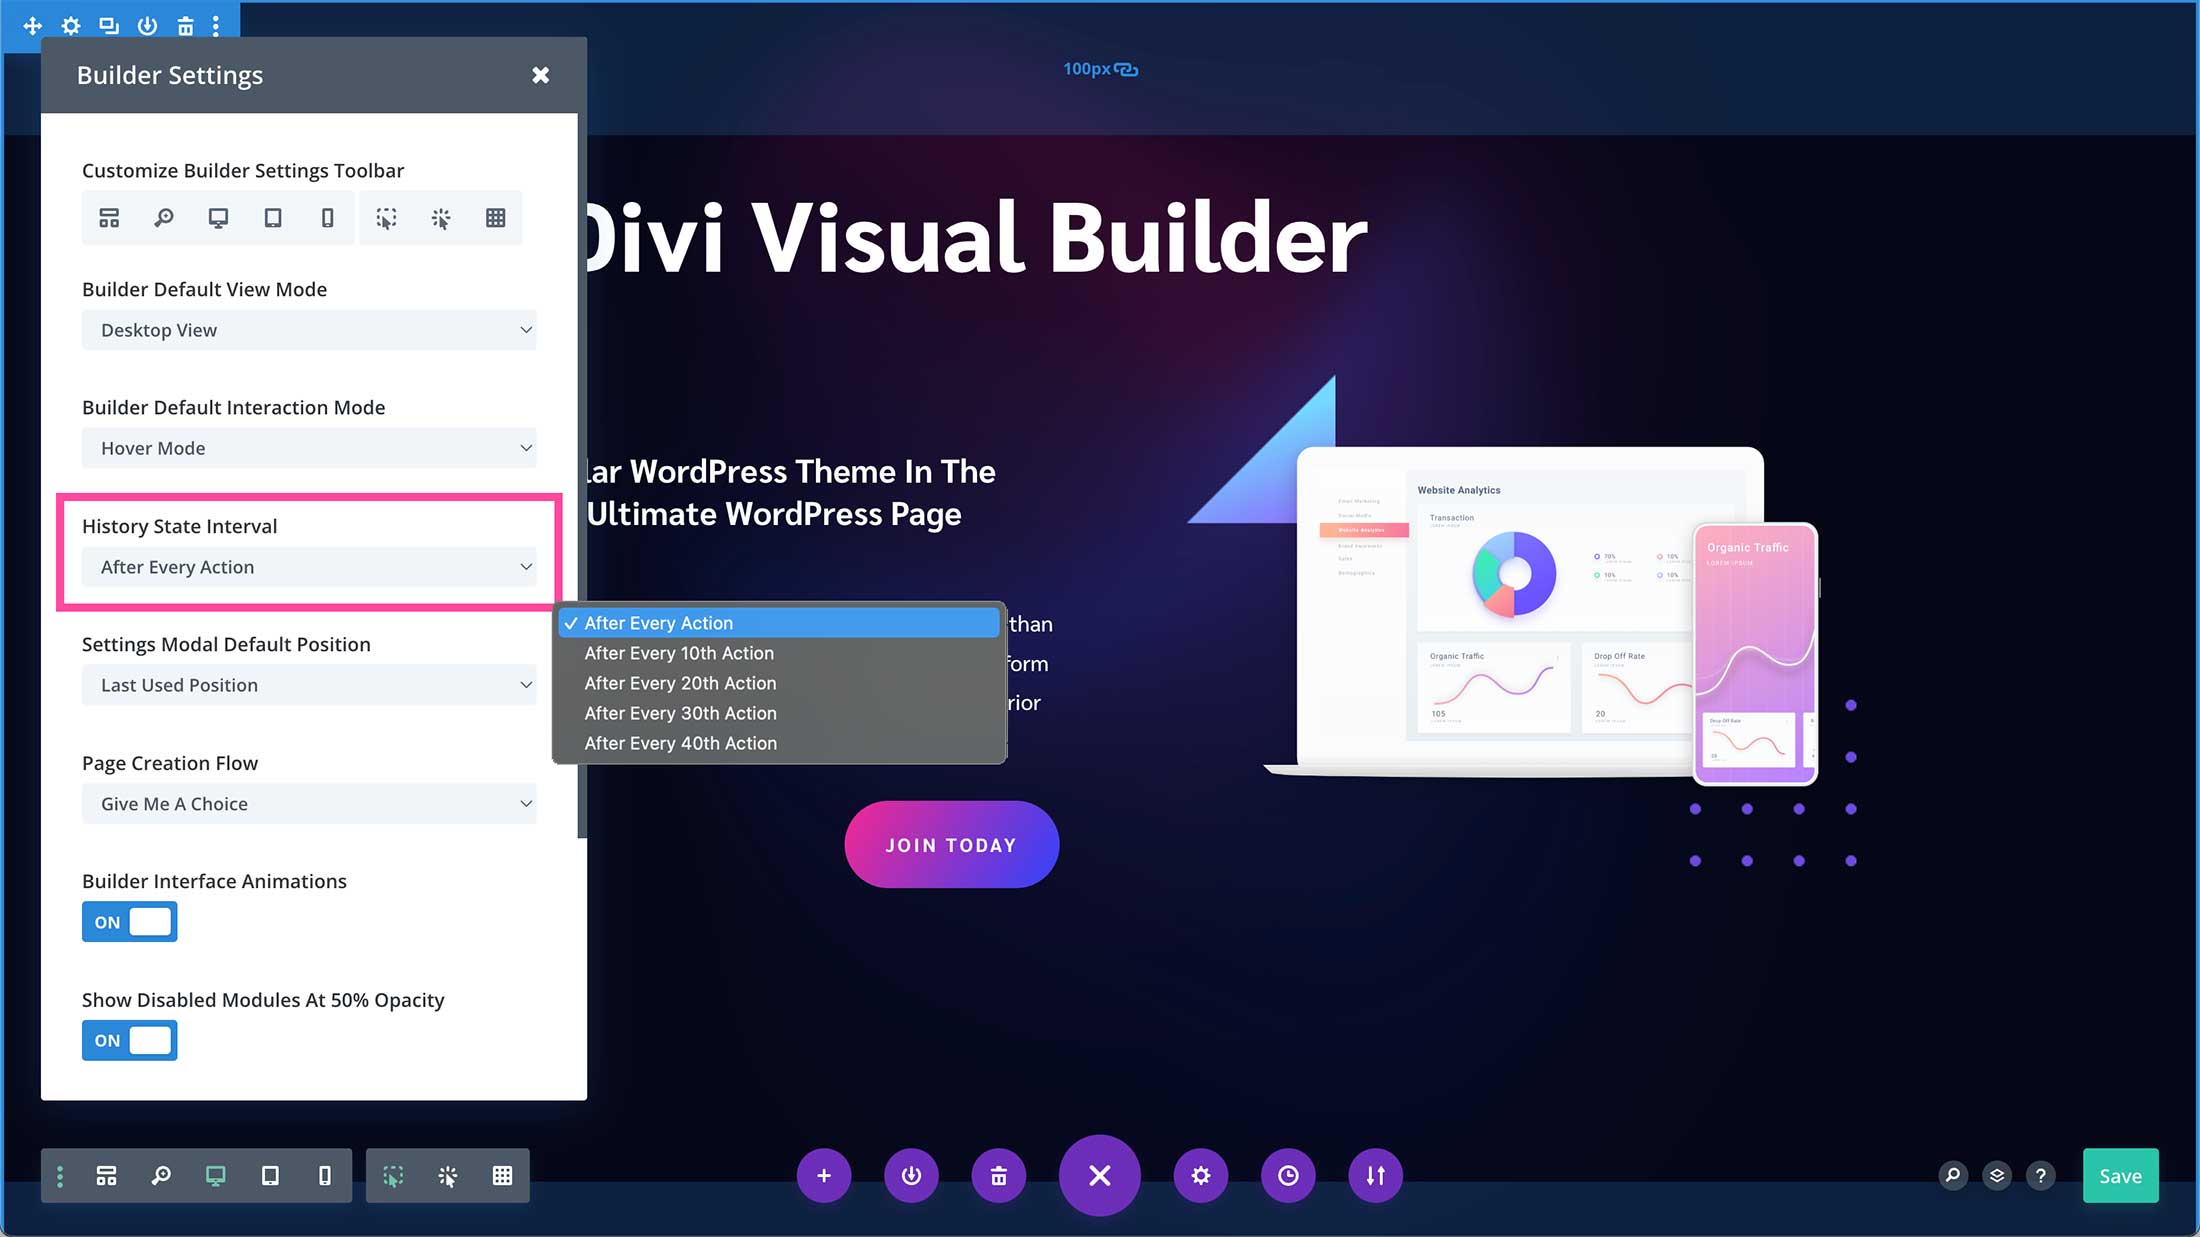Image resolution: width=2200 pixels, height=1237 pixels.
Task: Open Builder Default View Mode dropdown
Action: click(x=309, y=330)
